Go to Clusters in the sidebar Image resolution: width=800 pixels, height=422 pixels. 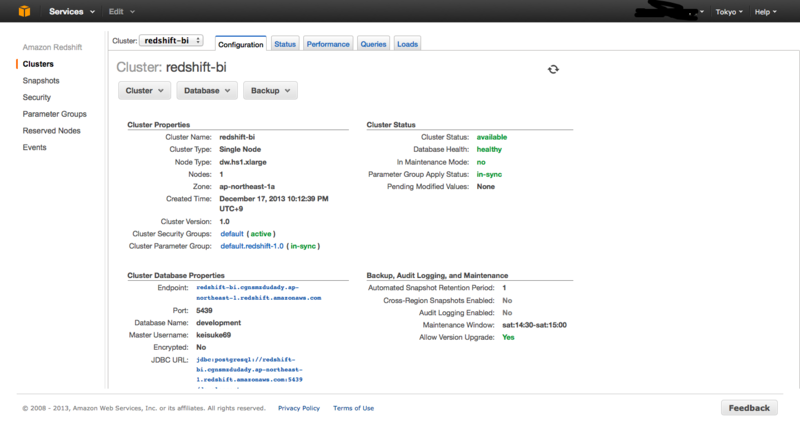[38, 64]
